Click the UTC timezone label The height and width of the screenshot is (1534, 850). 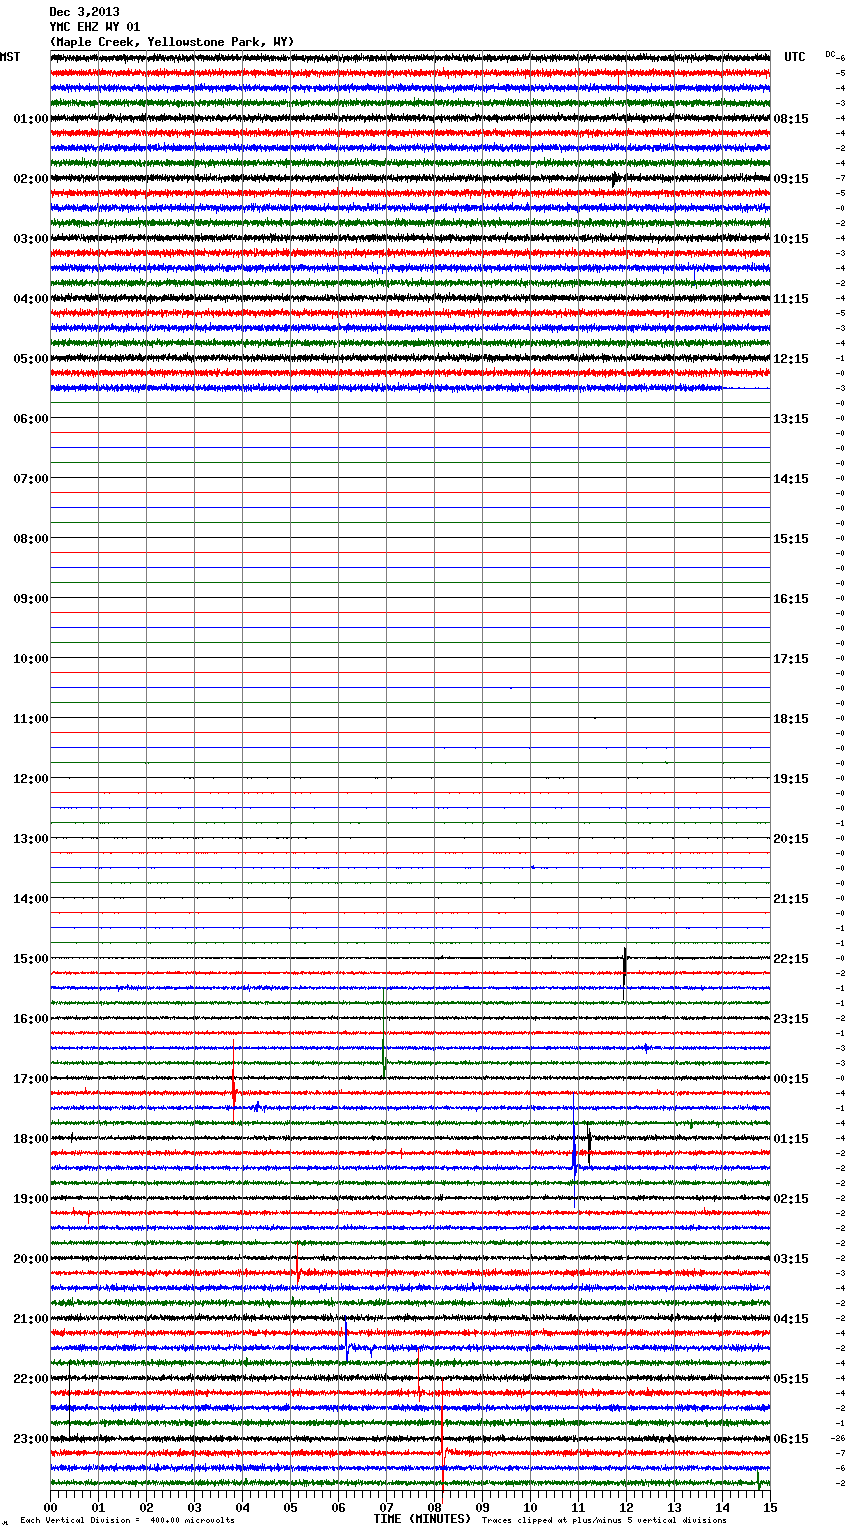(x=794, y=57)
